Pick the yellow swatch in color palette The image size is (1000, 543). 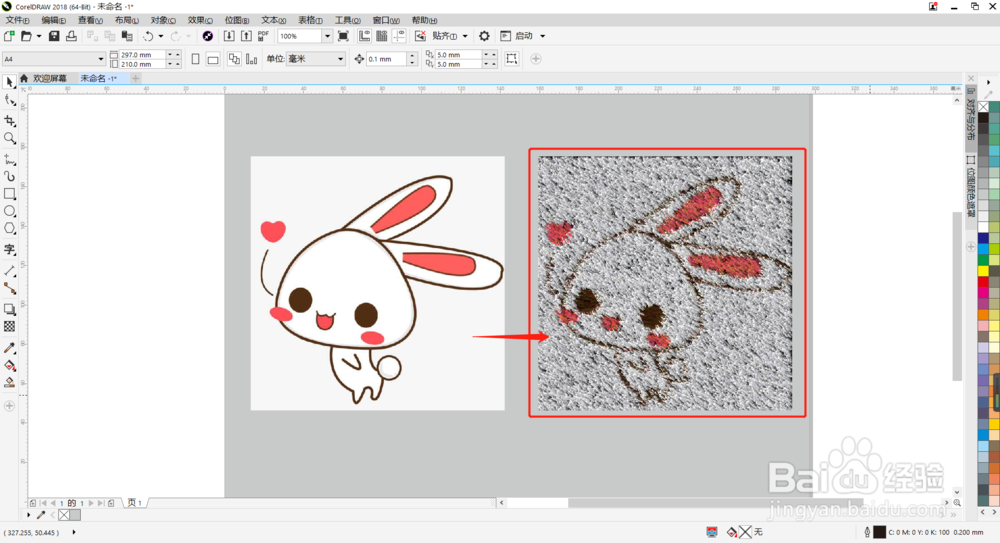[x=983, y=270]
